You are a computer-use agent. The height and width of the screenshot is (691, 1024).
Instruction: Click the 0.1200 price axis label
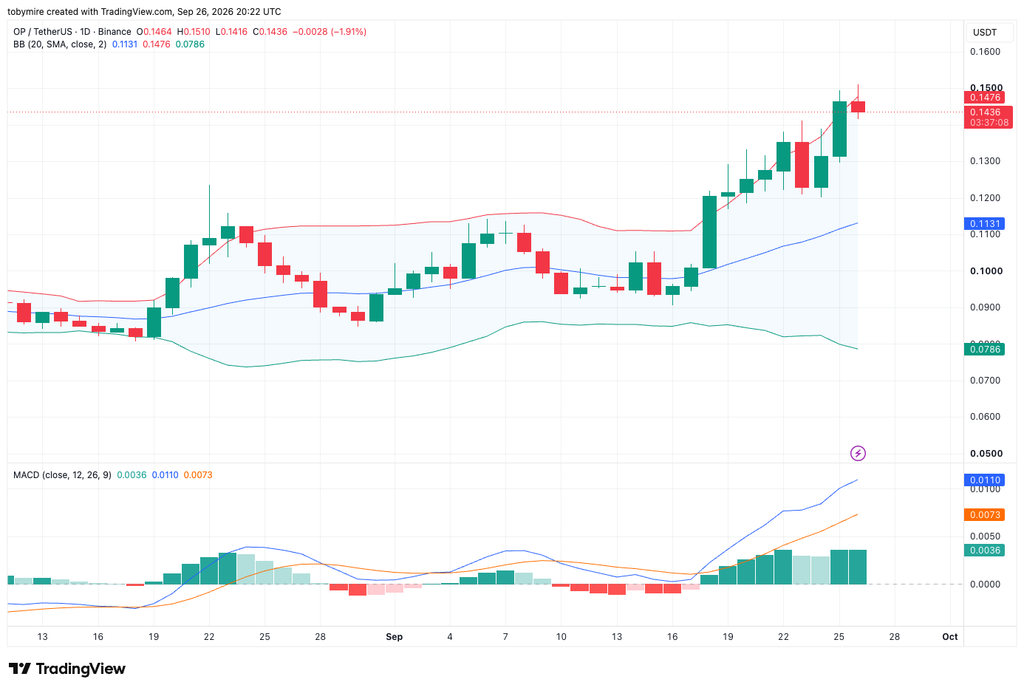985,198
